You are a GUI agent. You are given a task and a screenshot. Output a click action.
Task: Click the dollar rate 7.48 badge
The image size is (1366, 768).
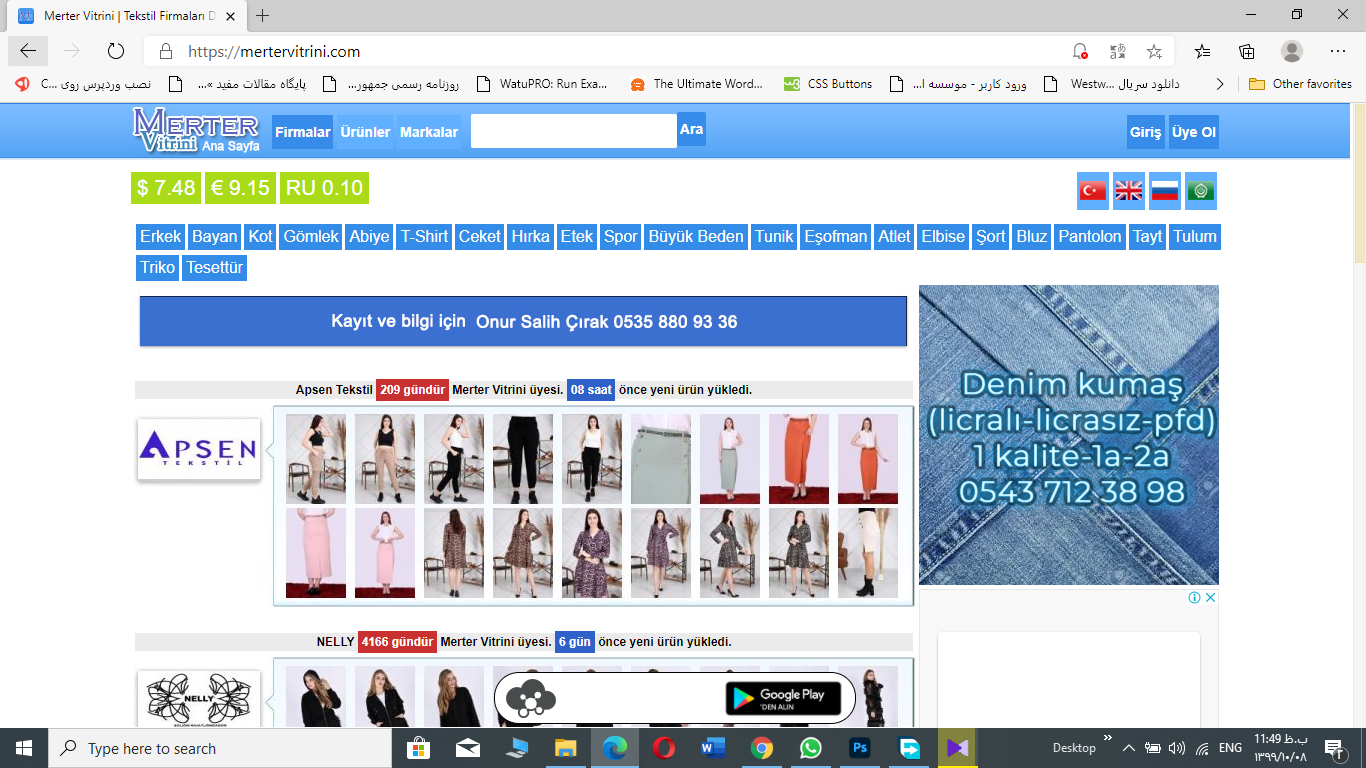tap(166, 188)
